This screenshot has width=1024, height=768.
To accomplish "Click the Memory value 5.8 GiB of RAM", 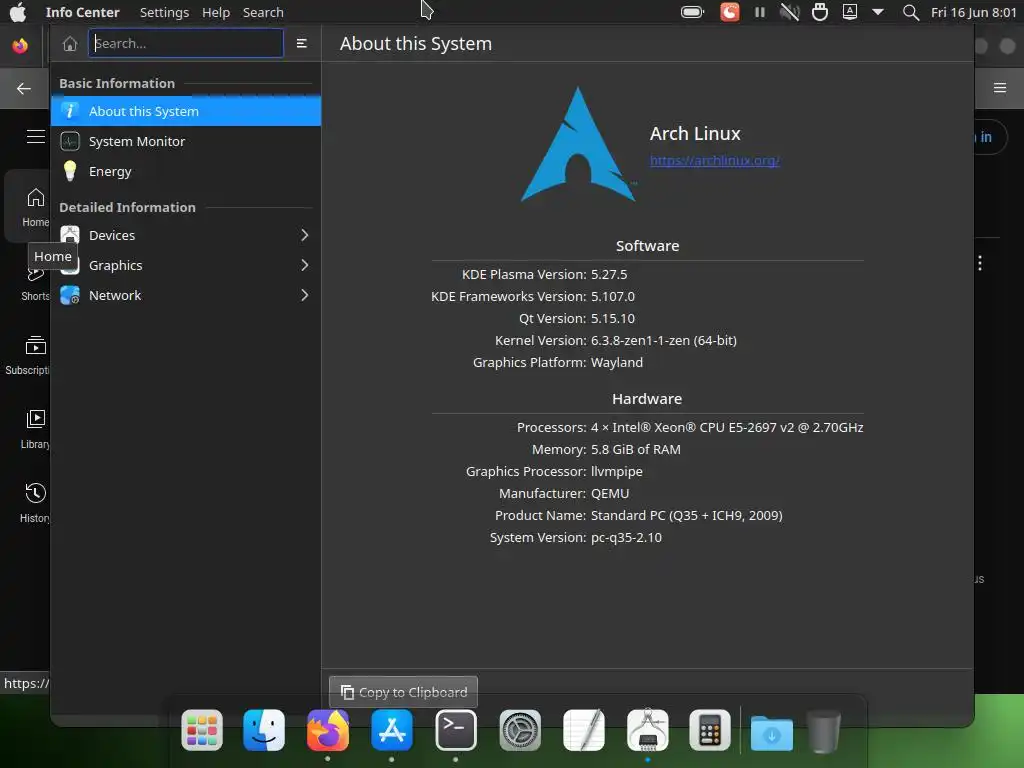I will (635, 449).
